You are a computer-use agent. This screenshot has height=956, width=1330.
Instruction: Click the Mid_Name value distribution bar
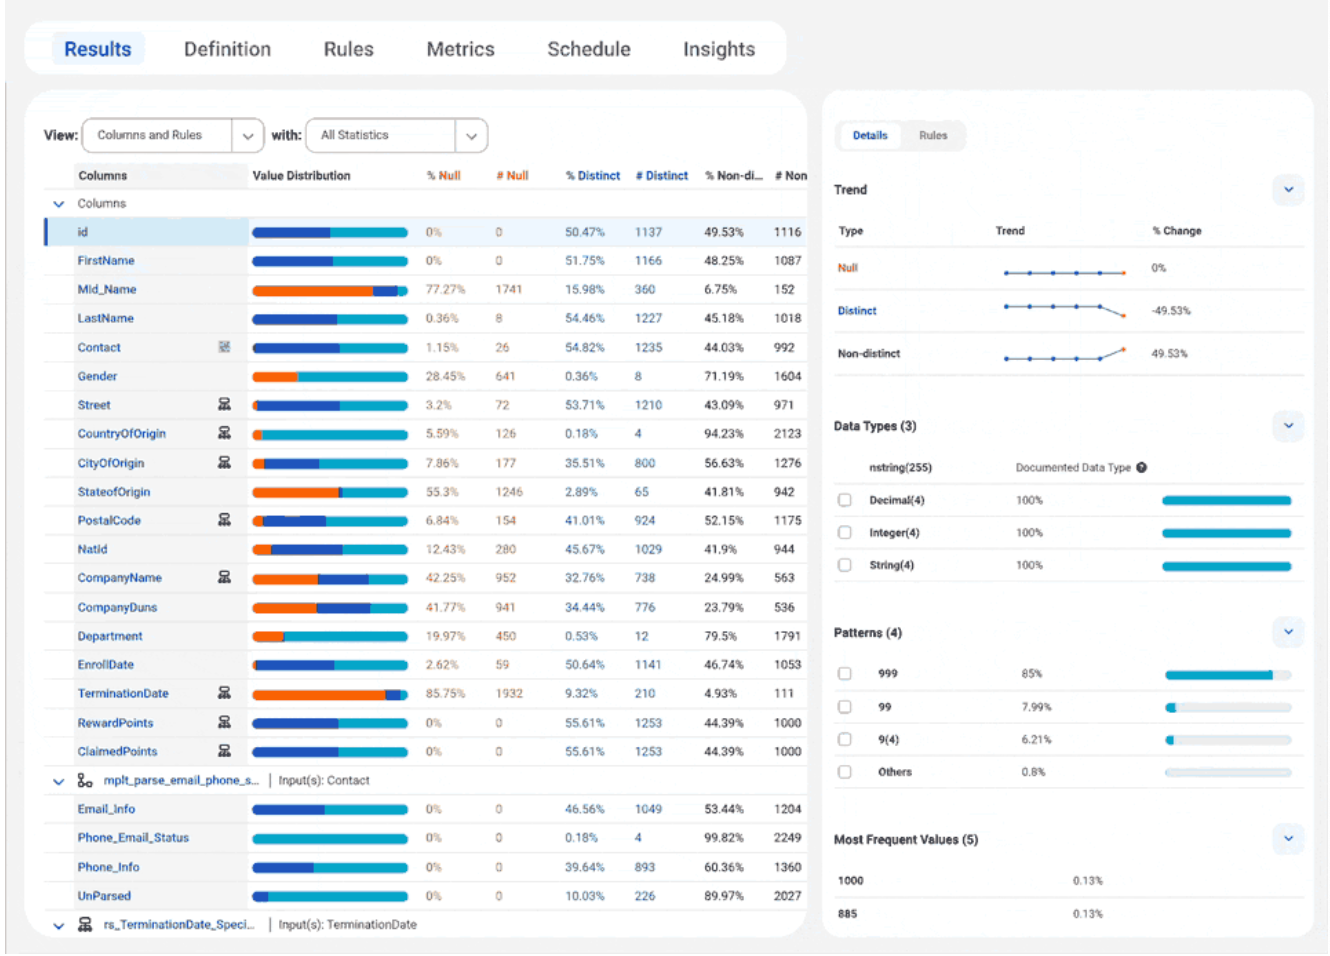(x=329, y=290)
